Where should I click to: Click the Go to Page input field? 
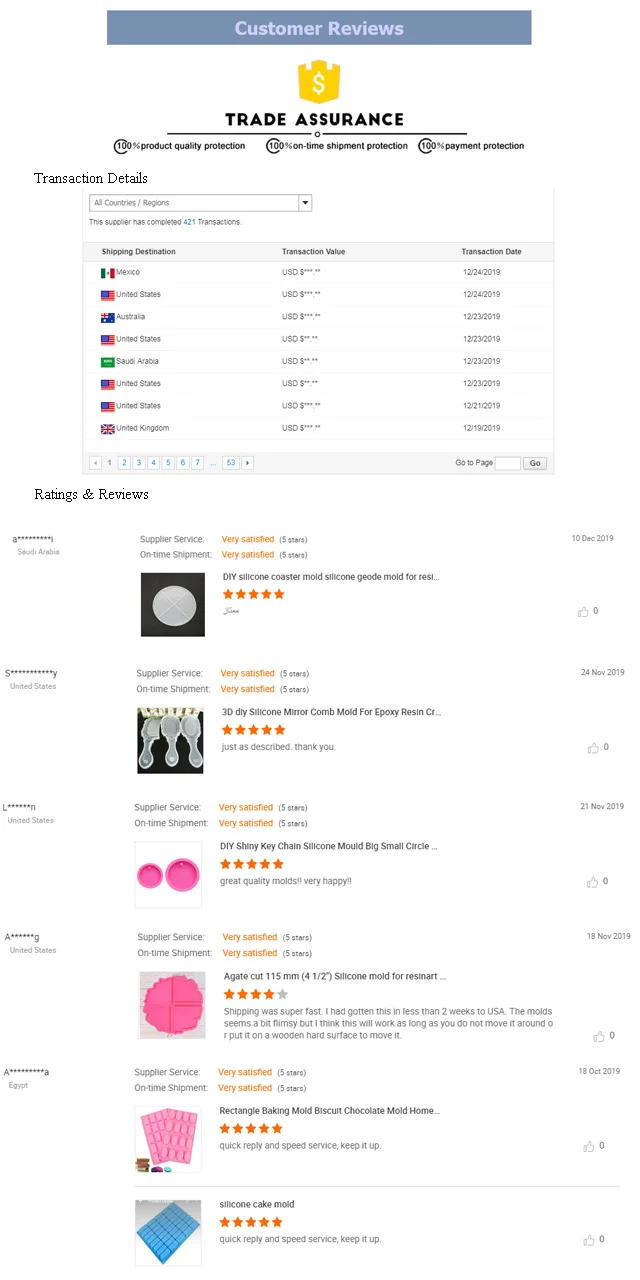pos(507,463)
